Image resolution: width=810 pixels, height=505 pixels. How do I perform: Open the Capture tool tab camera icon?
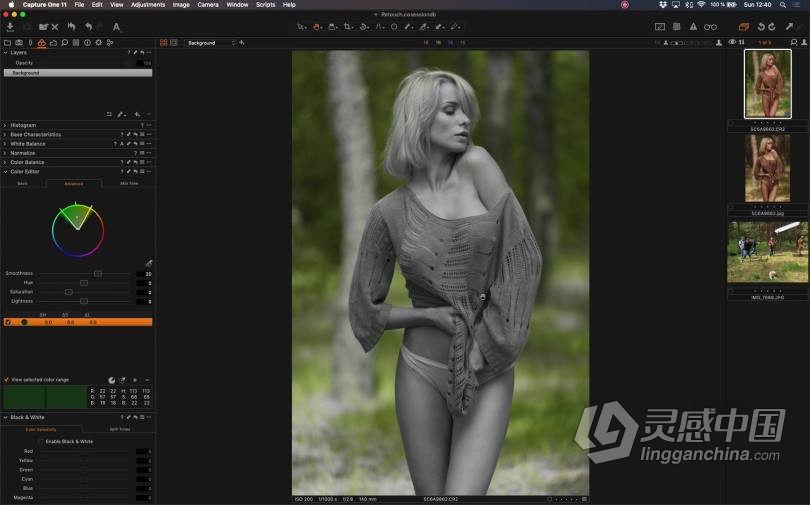(x=19, y=43)
